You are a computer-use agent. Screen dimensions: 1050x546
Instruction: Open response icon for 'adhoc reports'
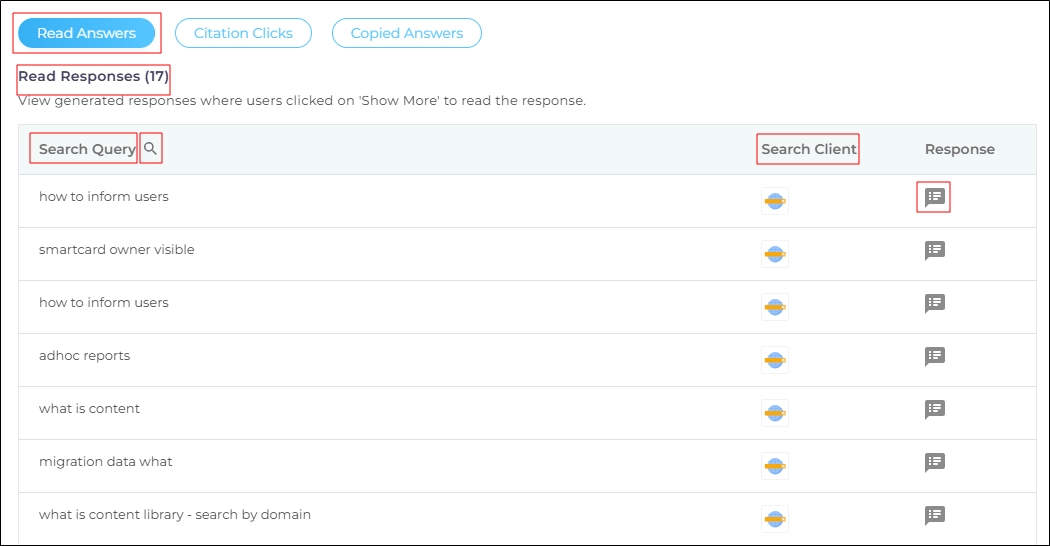coord(934,356)
